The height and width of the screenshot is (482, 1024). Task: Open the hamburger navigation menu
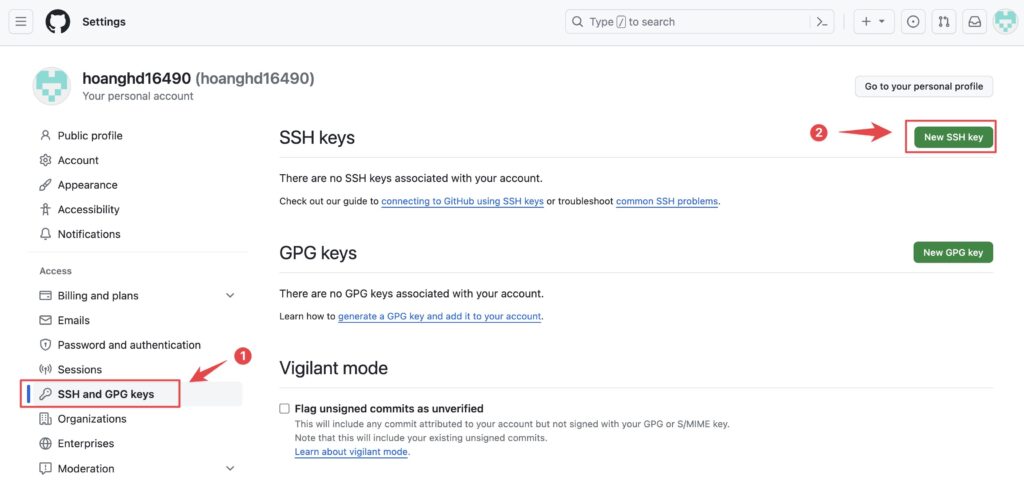pyautogui.click(x=21, y=22)
